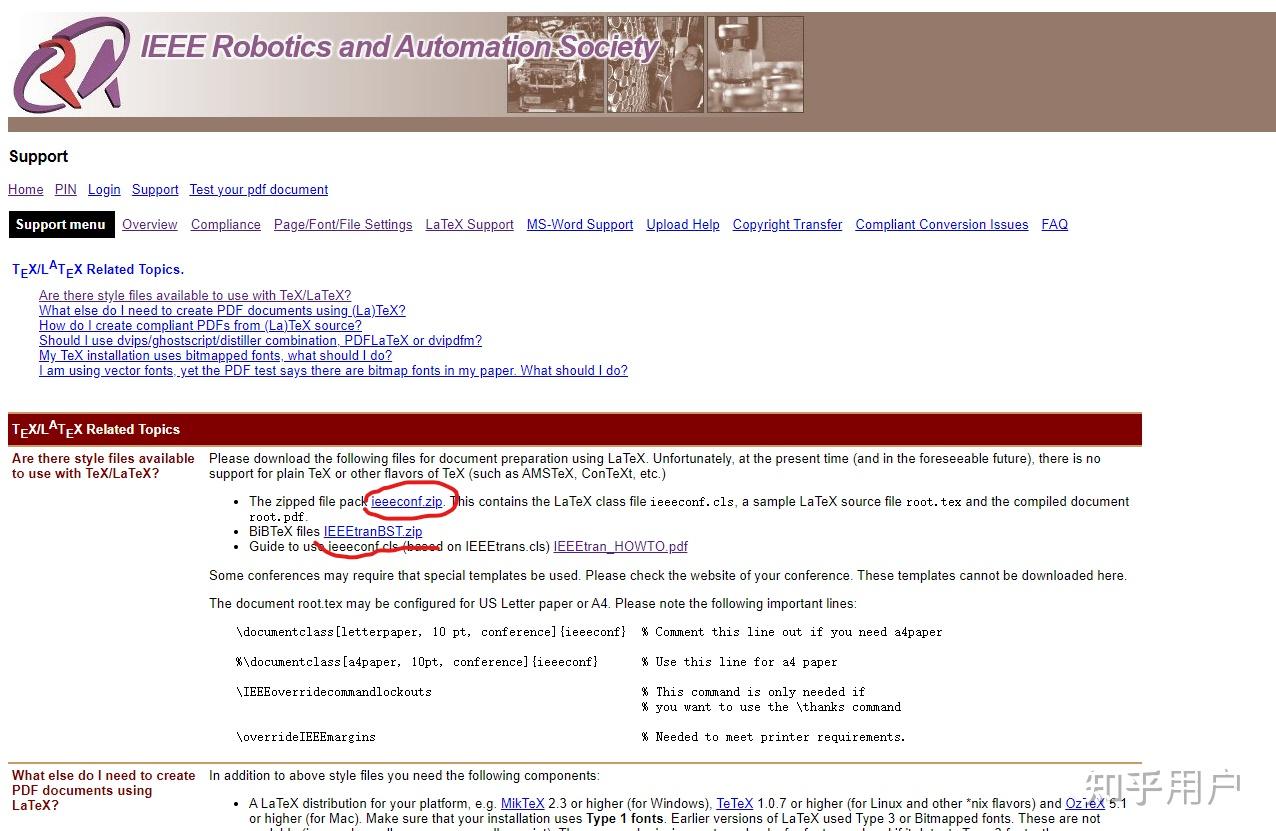Viewport: 1276px width, 831px height.
Task: Open the Overview menu item
Action: tap(150, 225)
